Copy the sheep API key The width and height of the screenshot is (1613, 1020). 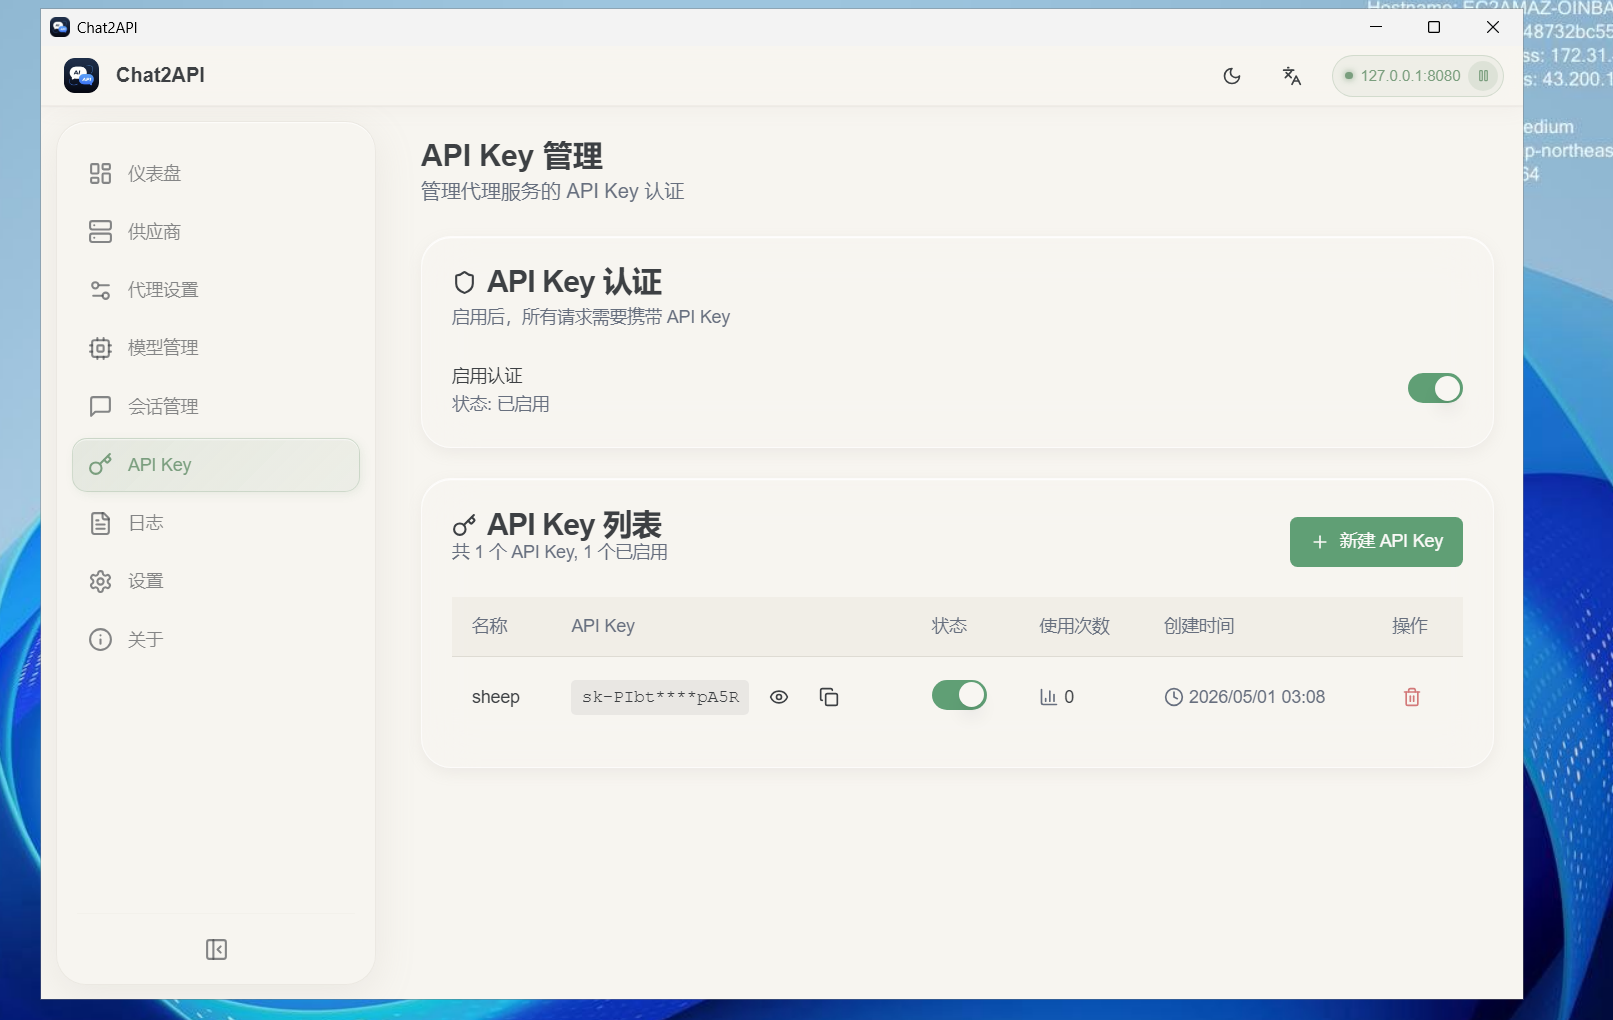(829, 697)
